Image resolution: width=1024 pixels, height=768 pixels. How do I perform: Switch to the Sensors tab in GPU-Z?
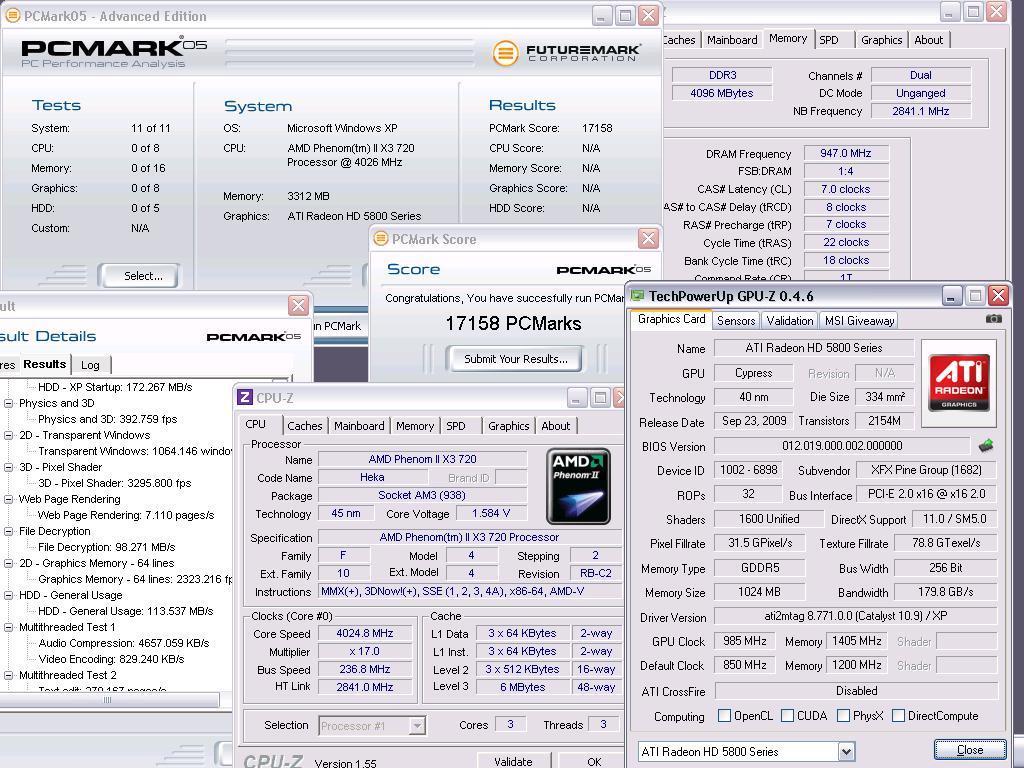(x=736, y=321)
